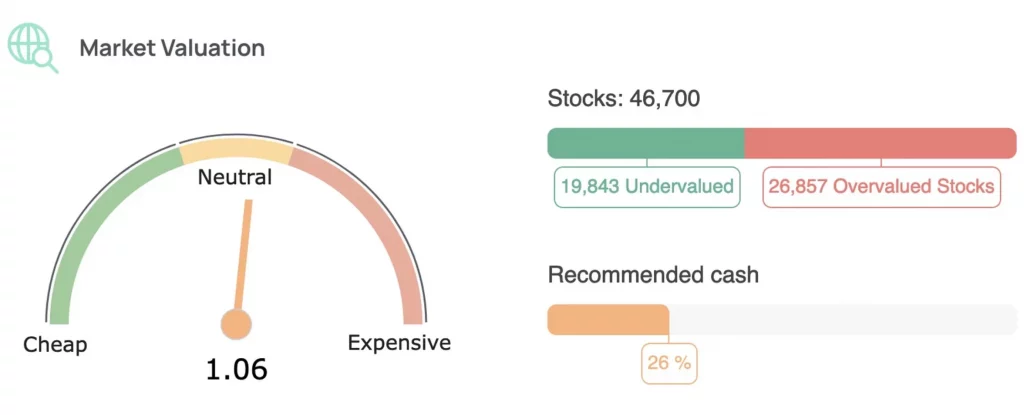Click the orange gauge needle
1024x415 pixels.
coord(243,255)
